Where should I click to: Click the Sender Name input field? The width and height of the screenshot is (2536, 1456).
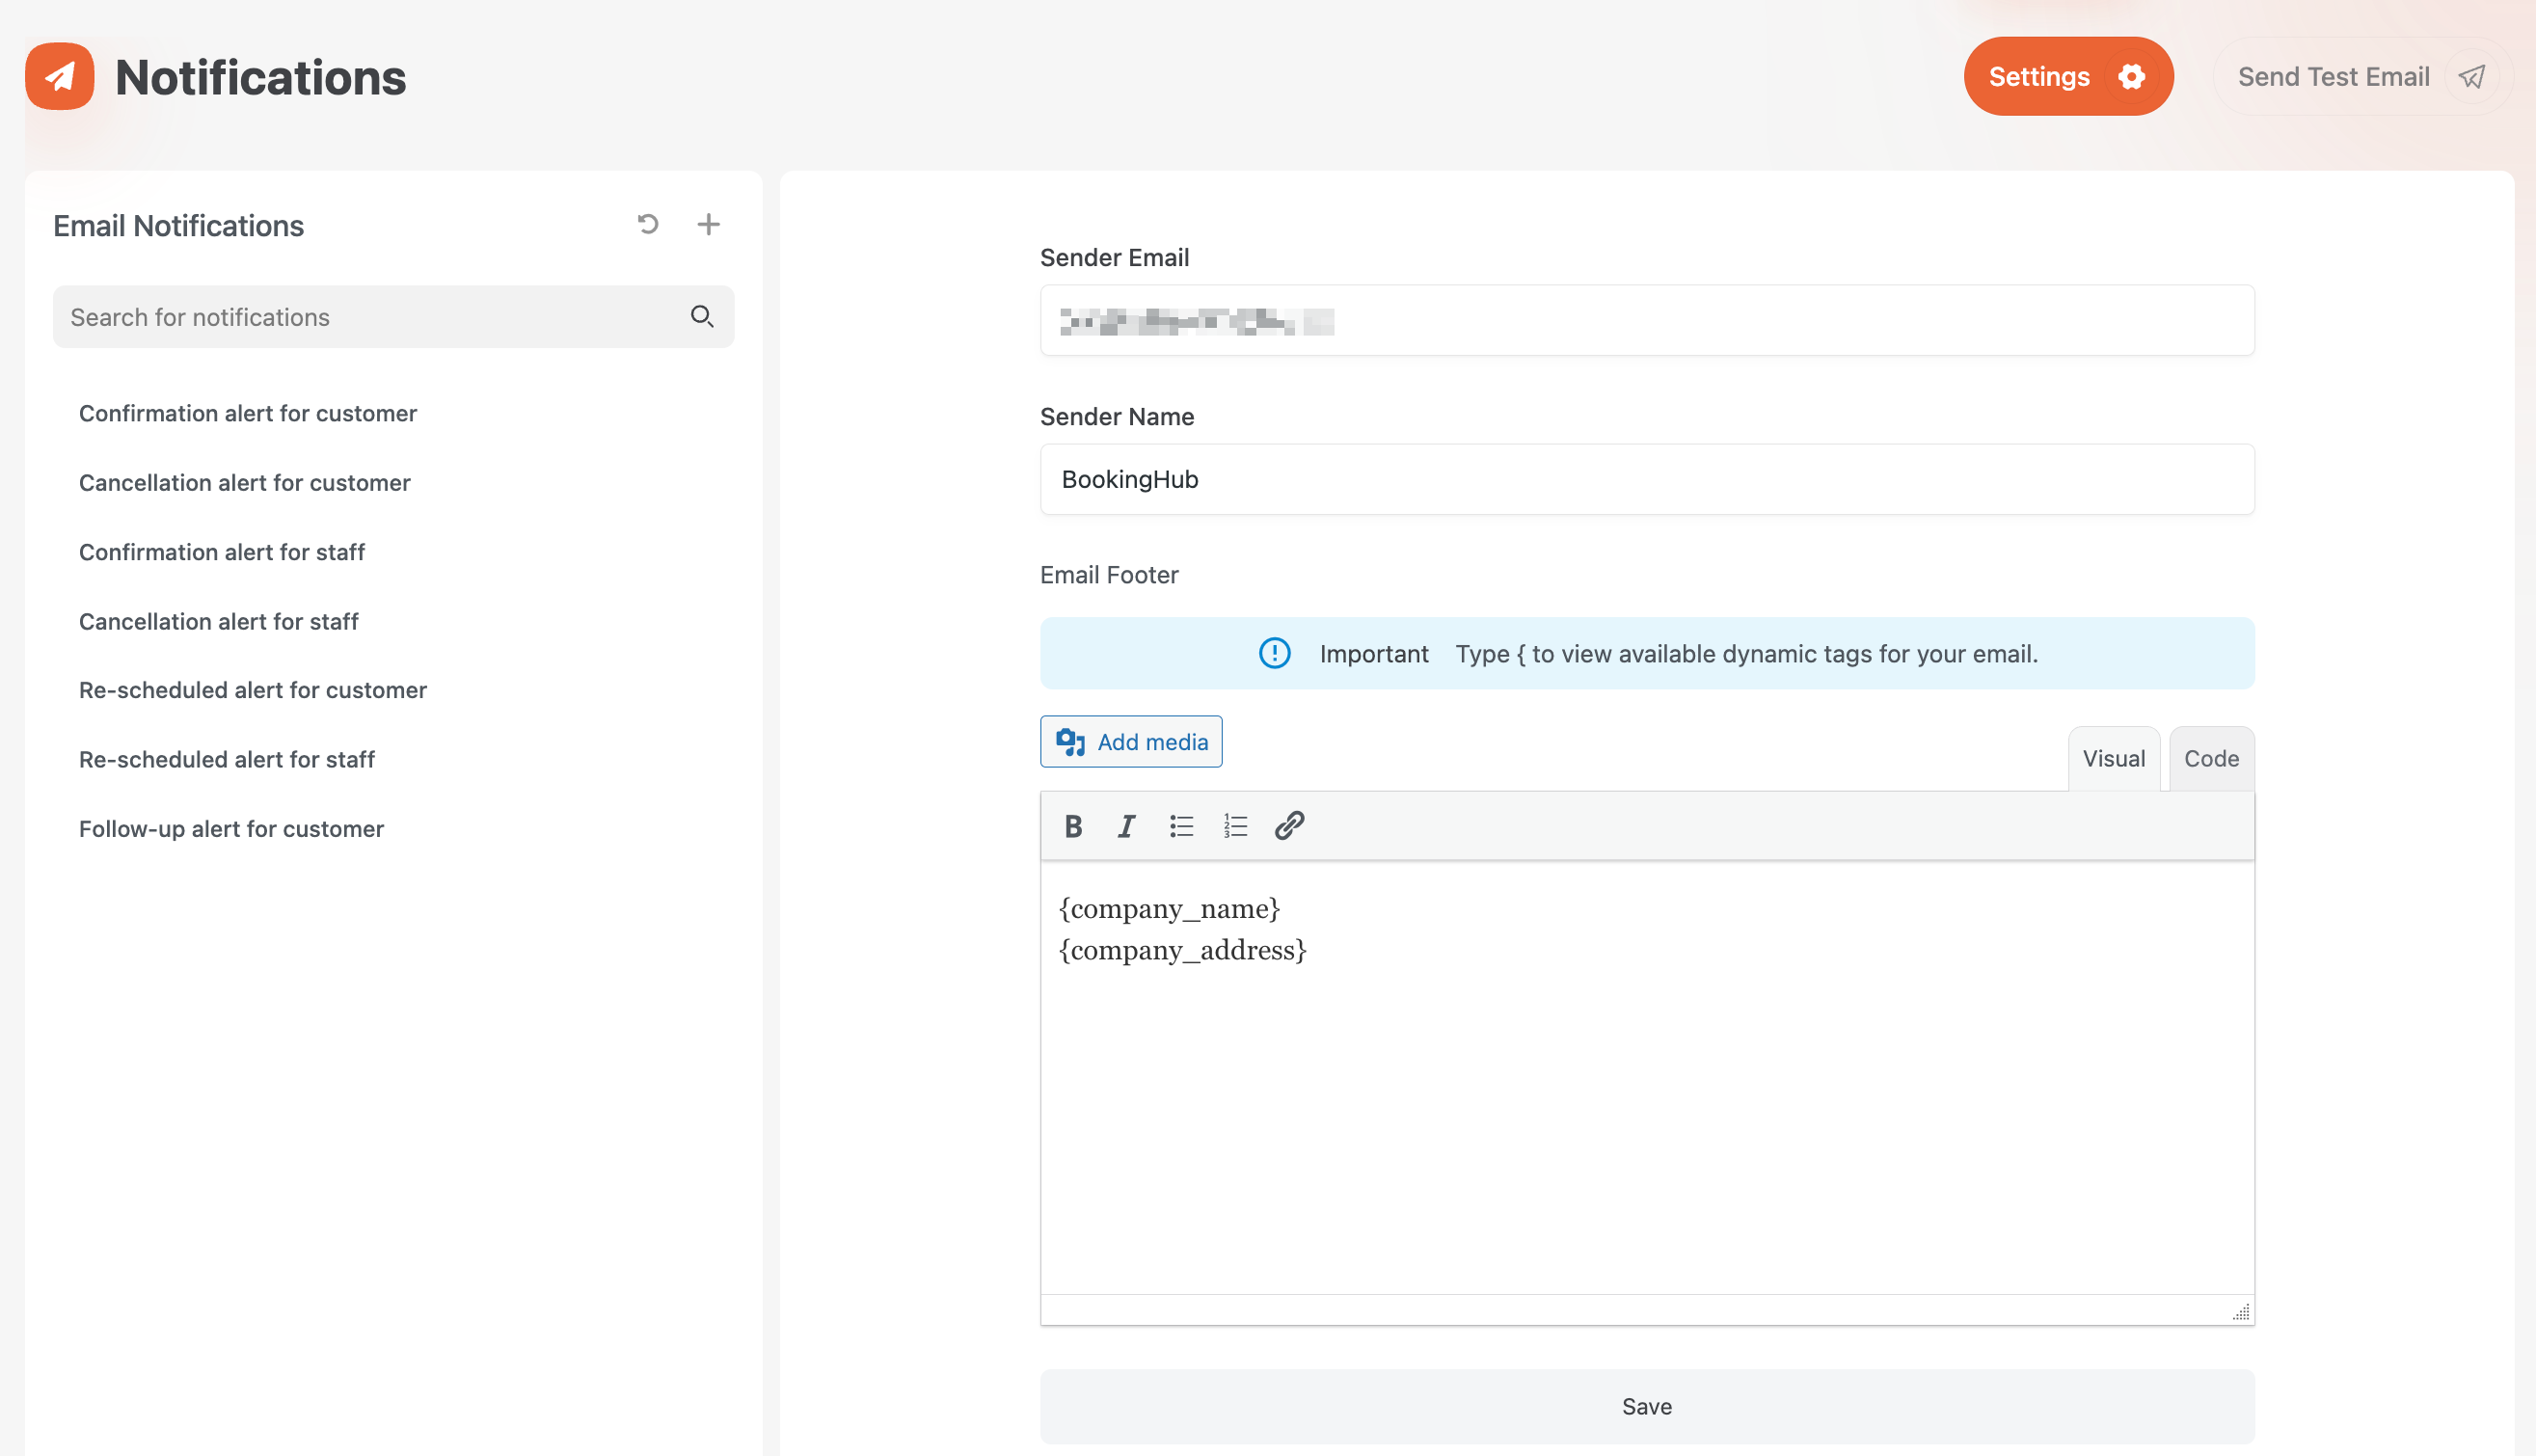[x=1646, y=480]
